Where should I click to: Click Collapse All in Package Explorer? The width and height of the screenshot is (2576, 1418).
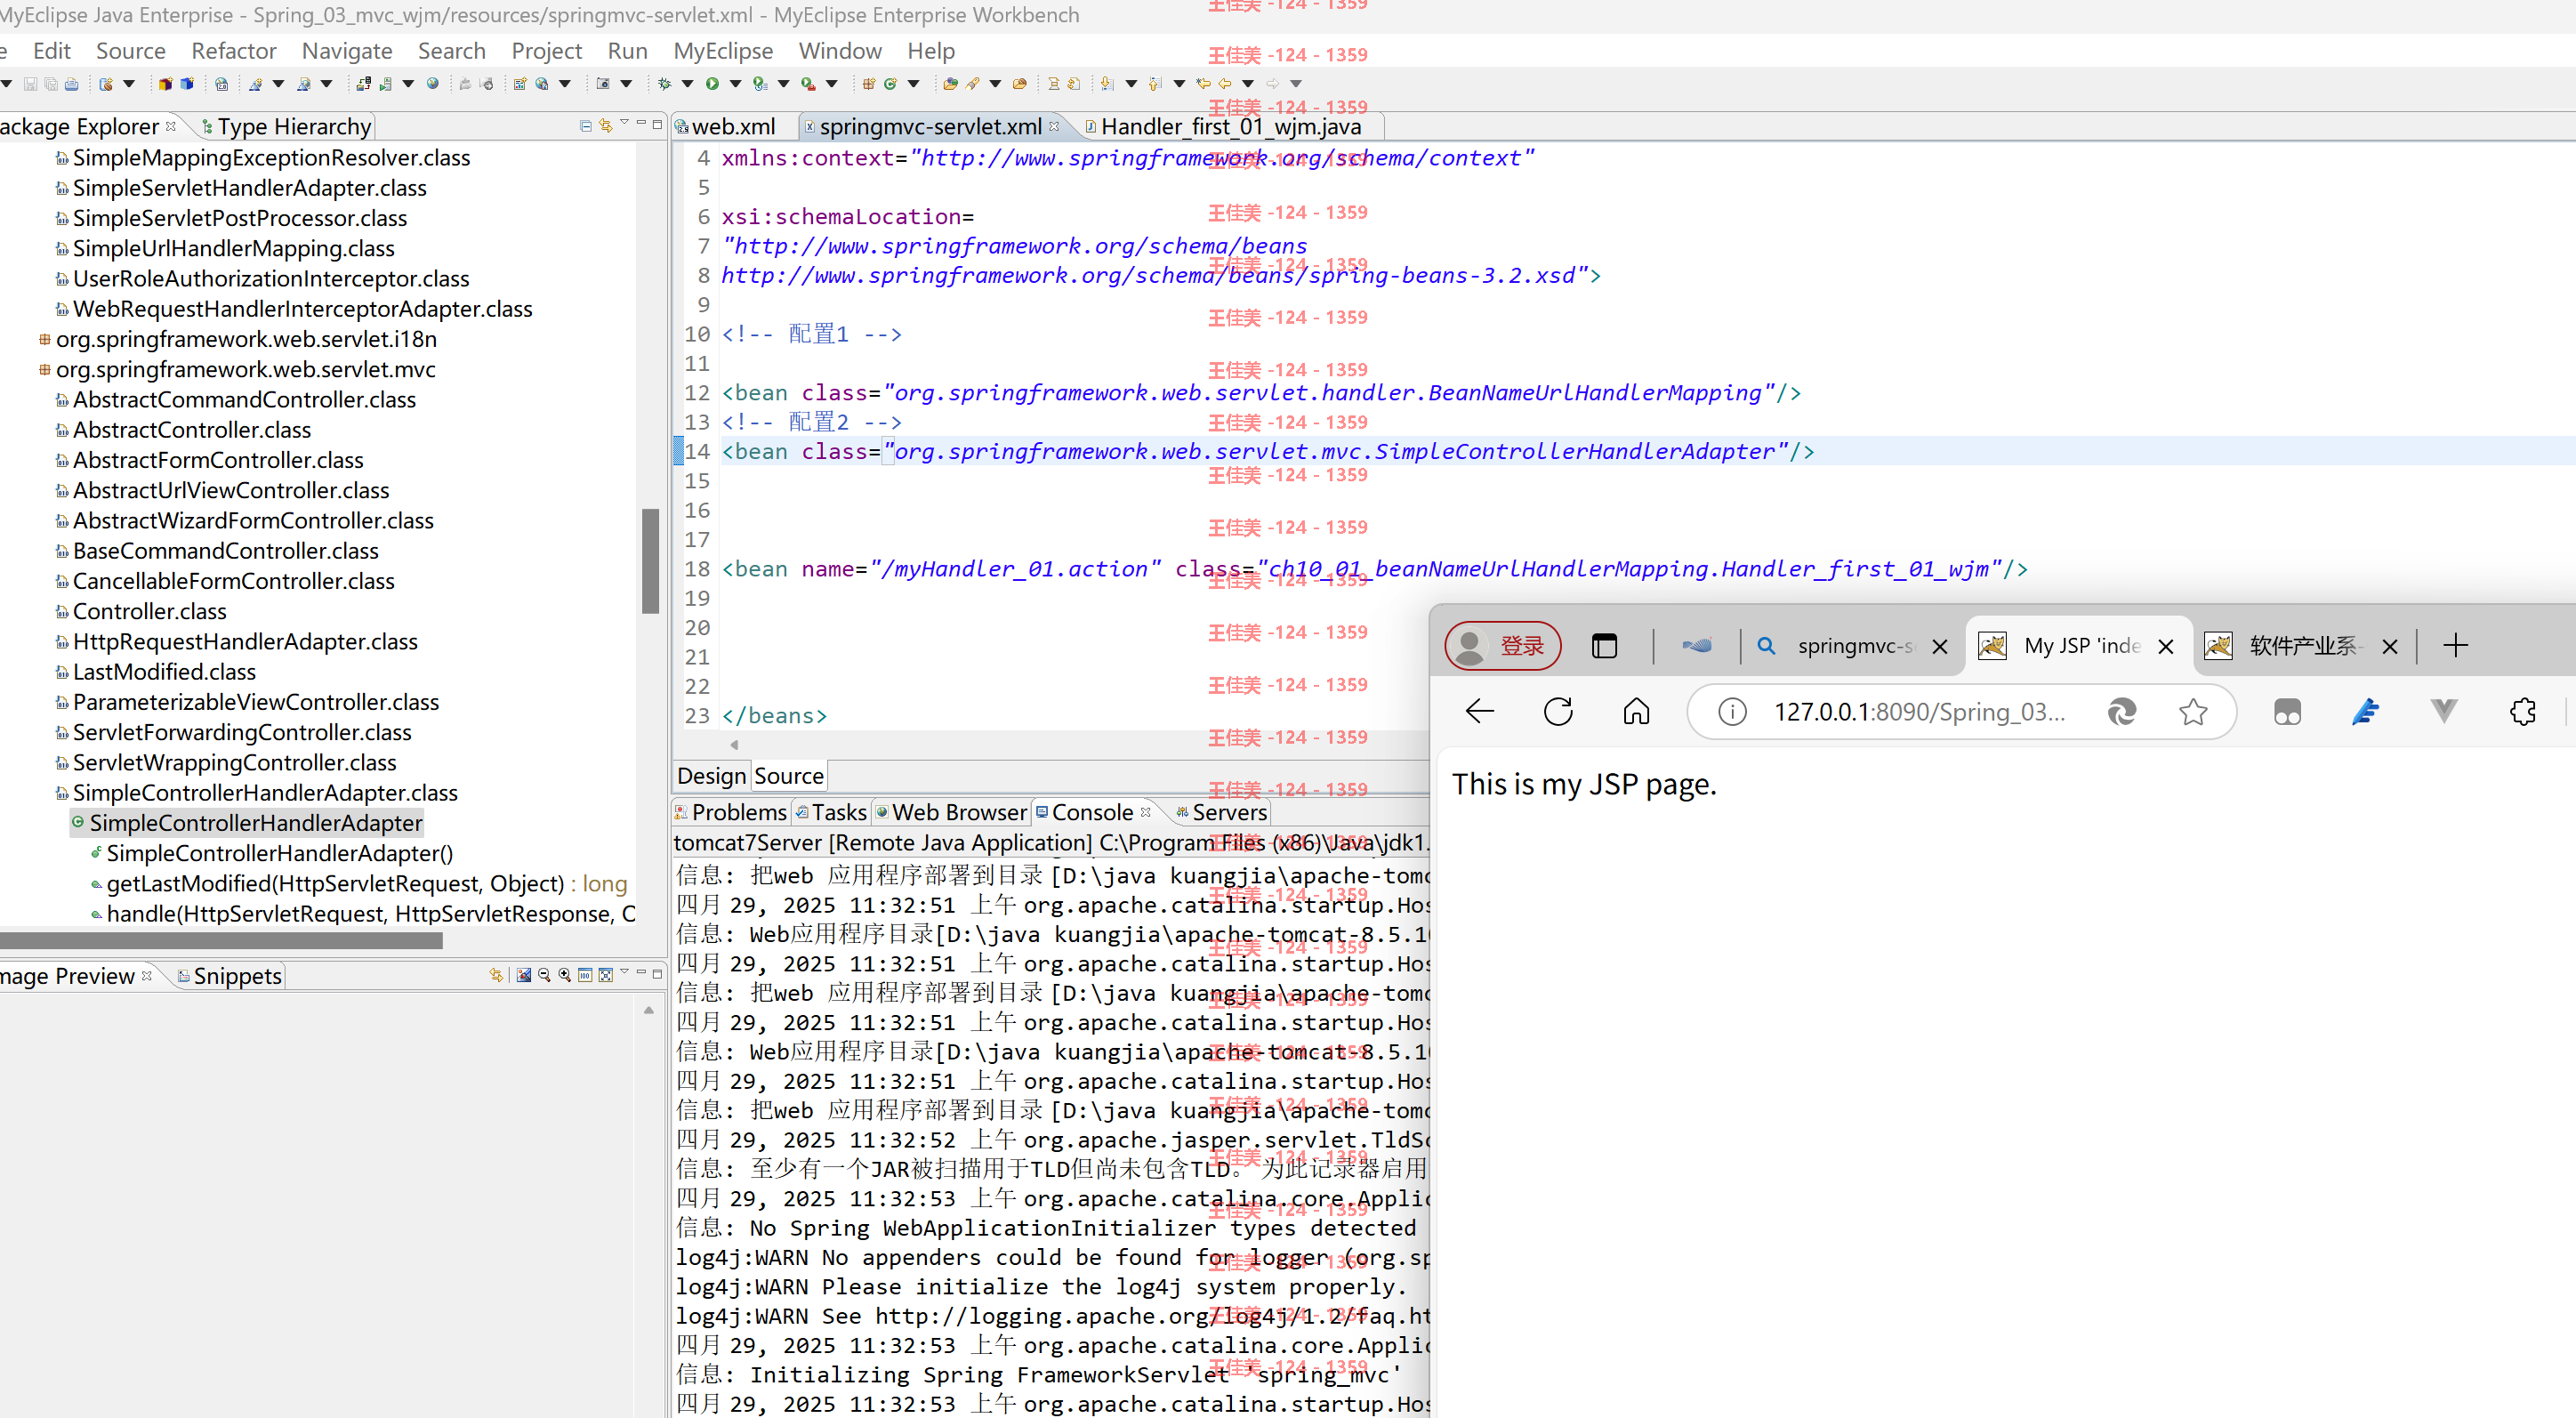click(x=585, y=126)
